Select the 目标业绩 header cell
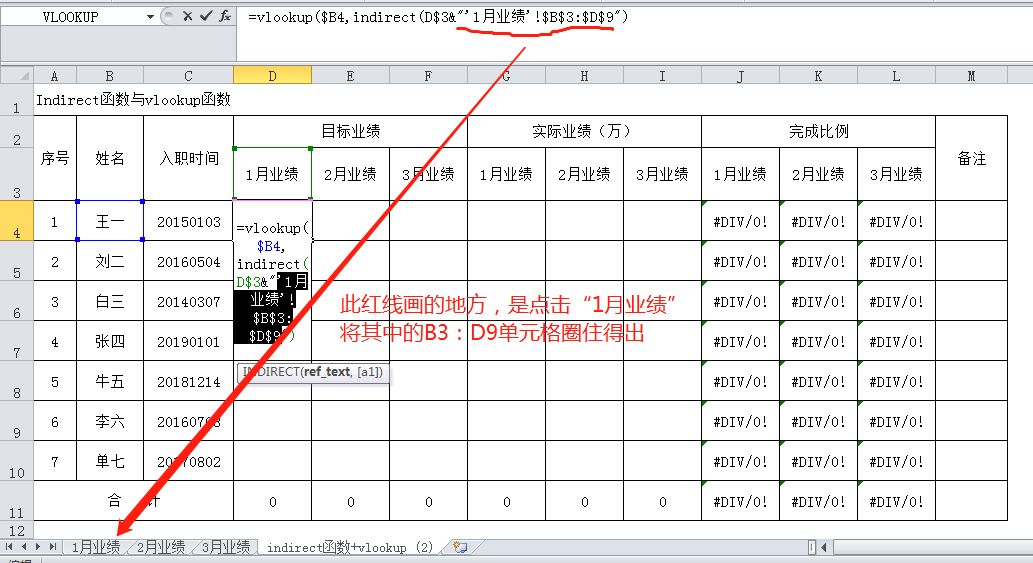 coord(350,131)
